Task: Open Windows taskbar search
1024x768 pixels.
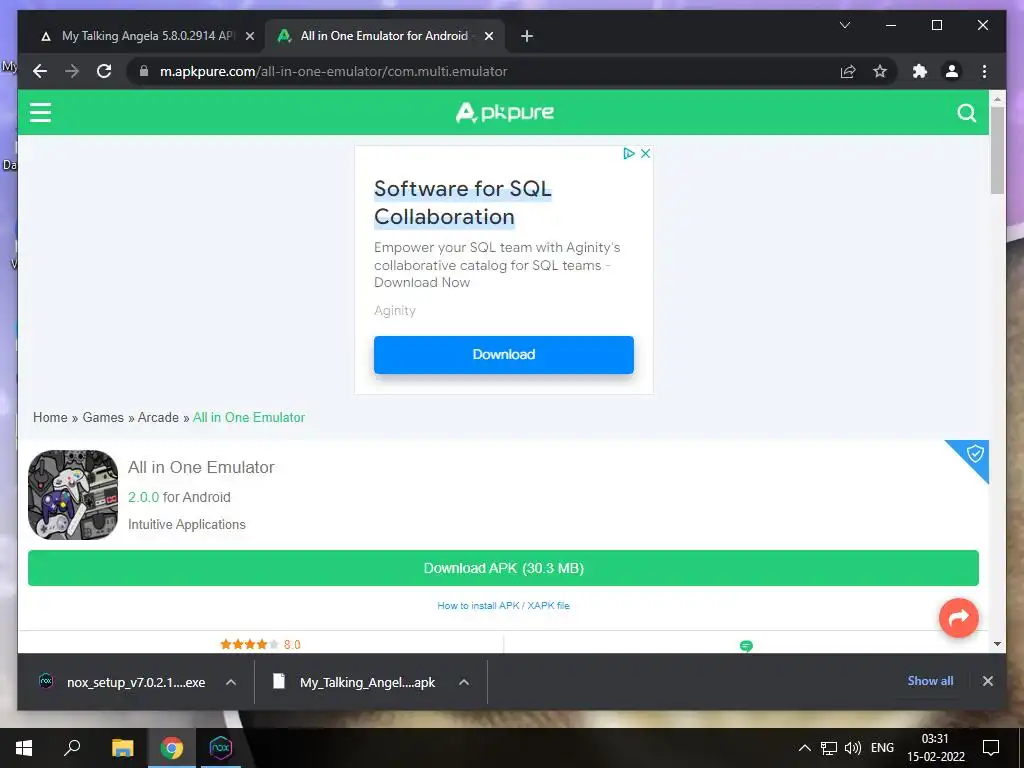Action: (x=72, y=748)
